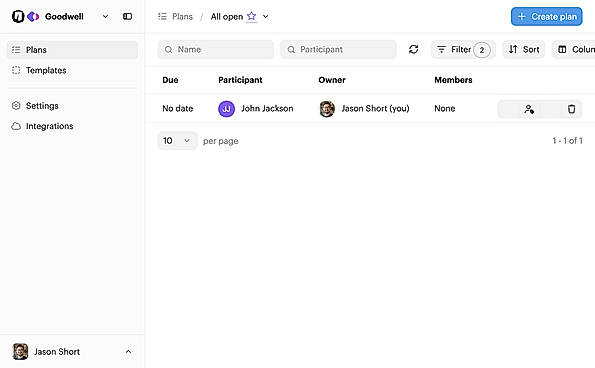The width and height of the screenshot is (595, 368).
Task: Open the Filter button with 2 active
Action: coord(463,49)
